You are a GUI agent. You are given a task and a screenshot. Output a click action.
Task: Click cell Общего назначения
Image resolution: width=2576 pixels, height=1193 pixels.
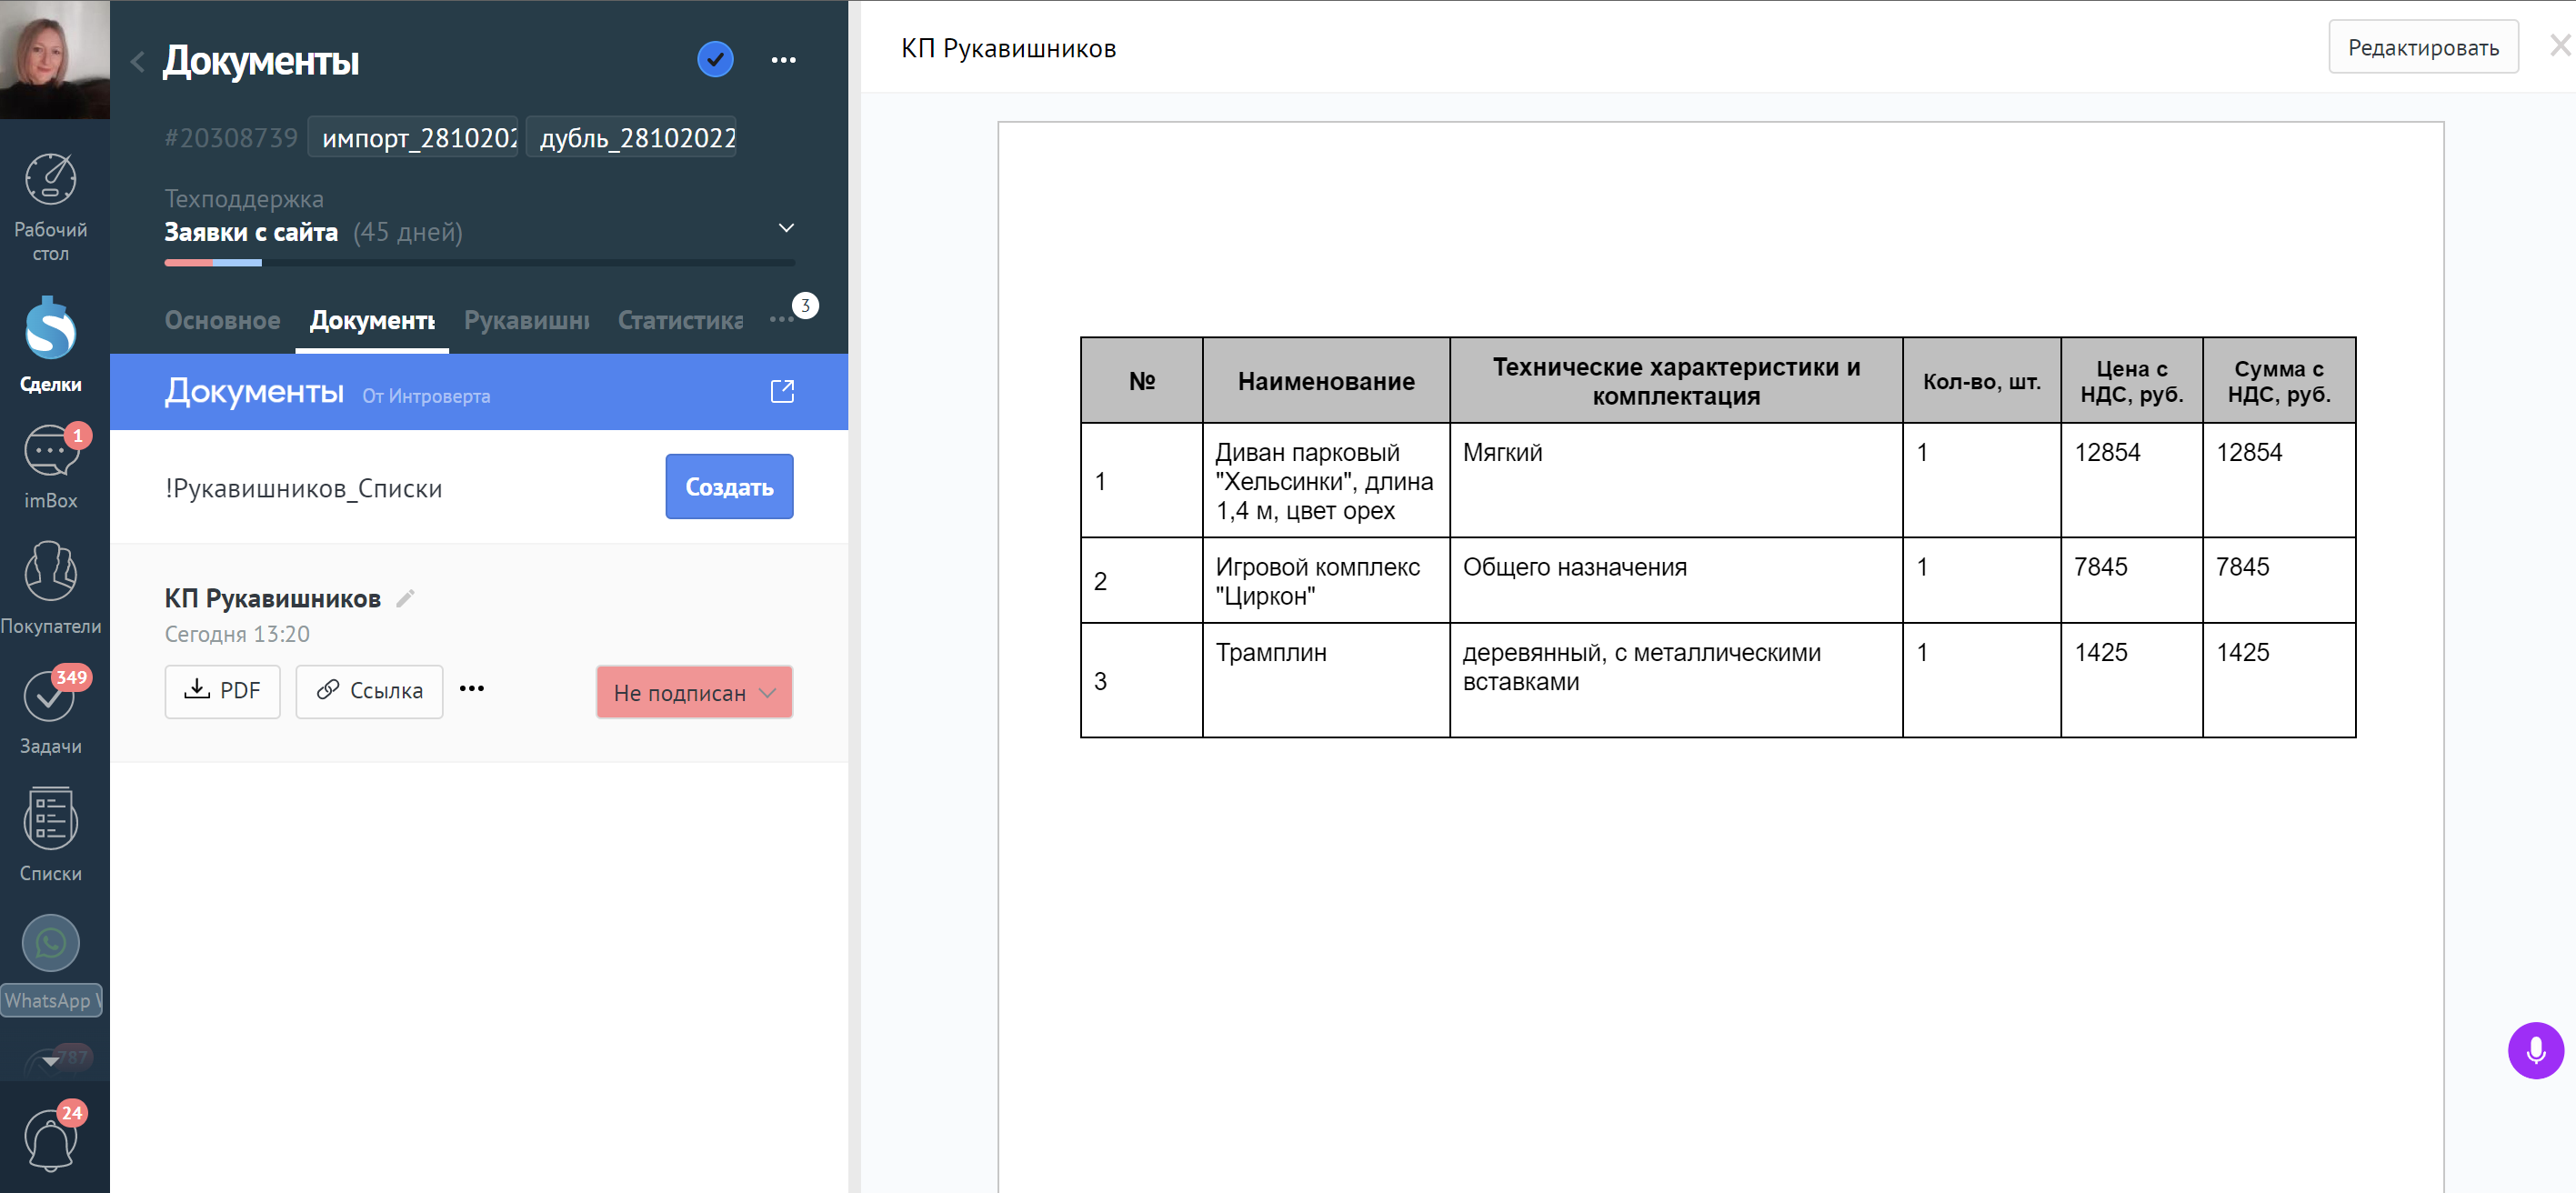[1675, 581]
